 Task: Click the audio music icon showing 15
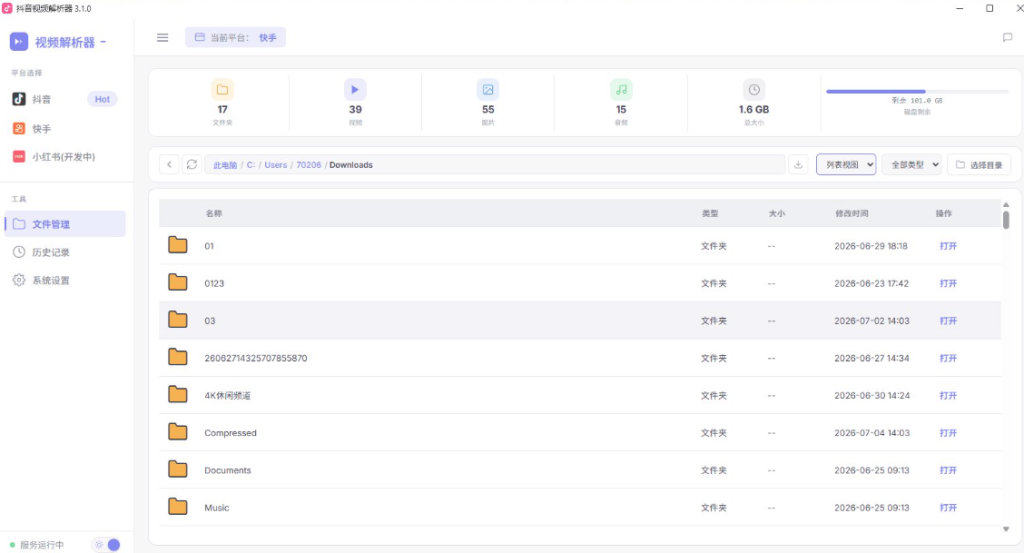(621, 89)
